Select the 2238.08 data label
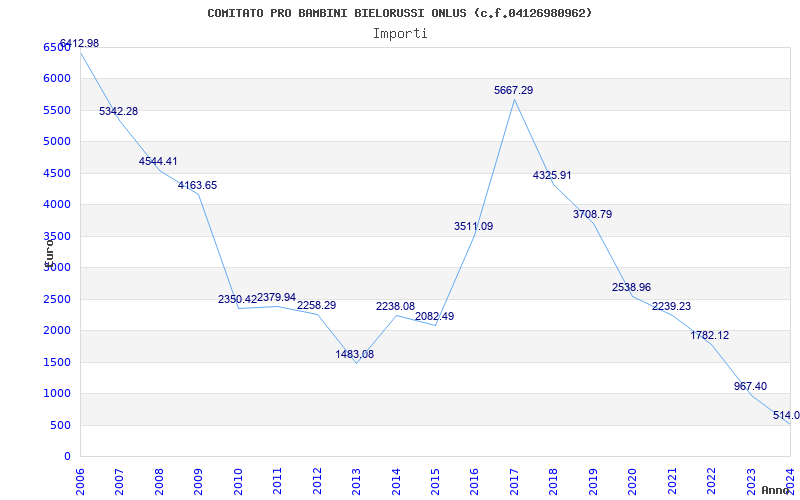Viewport: 800px width, 500px height. [395, 307]
